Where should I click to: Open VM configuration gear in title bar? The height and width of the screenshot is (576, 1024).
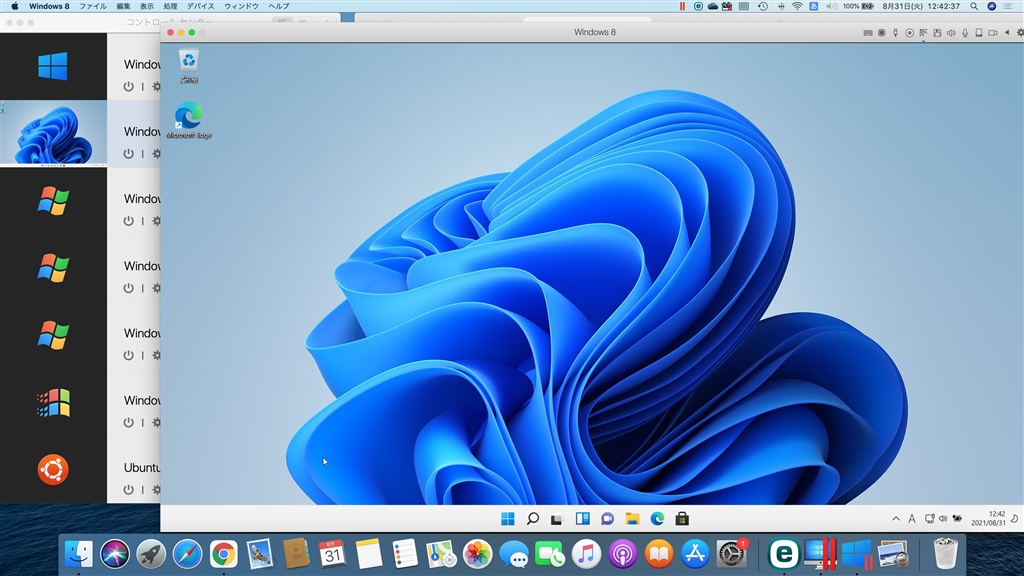tap(1020, 33)
